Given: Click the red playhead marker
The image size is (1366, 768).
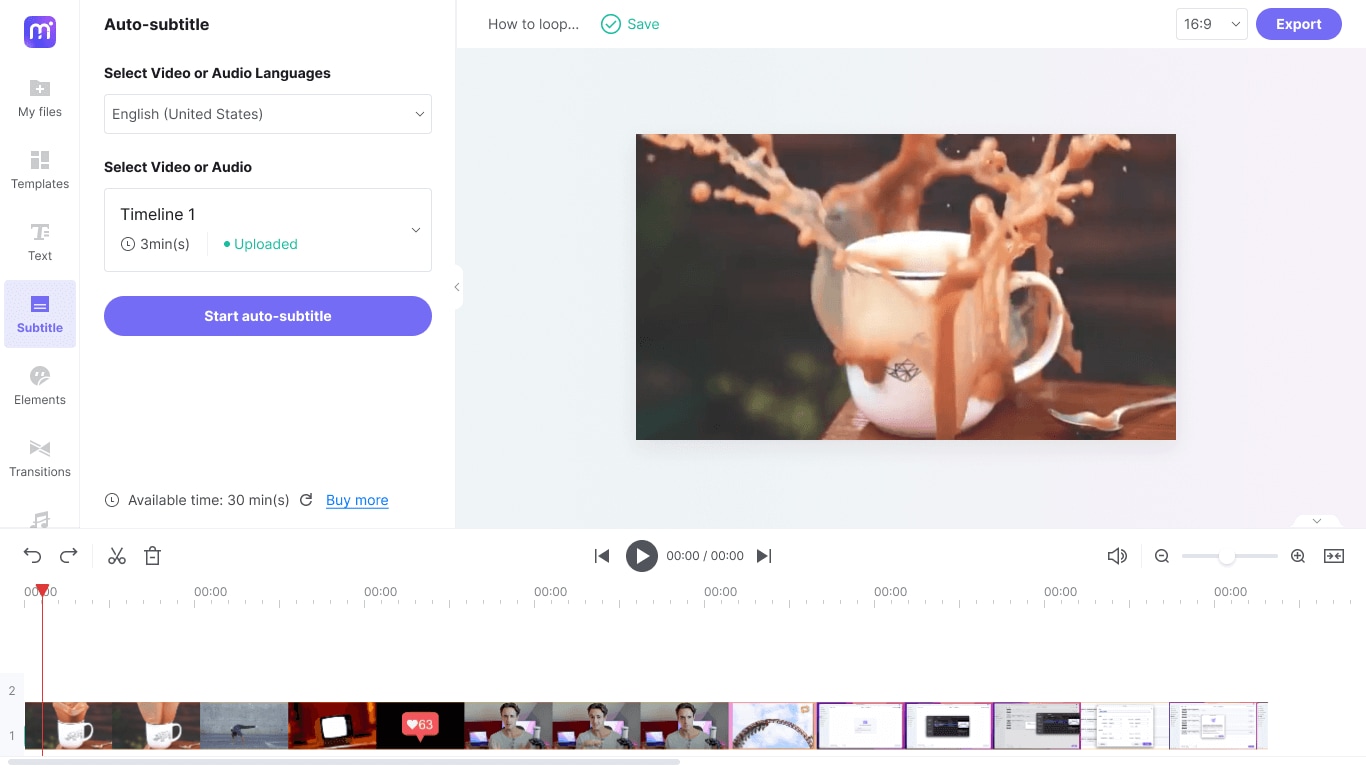Looking at the screenshot, I should (x=42, y=590).
